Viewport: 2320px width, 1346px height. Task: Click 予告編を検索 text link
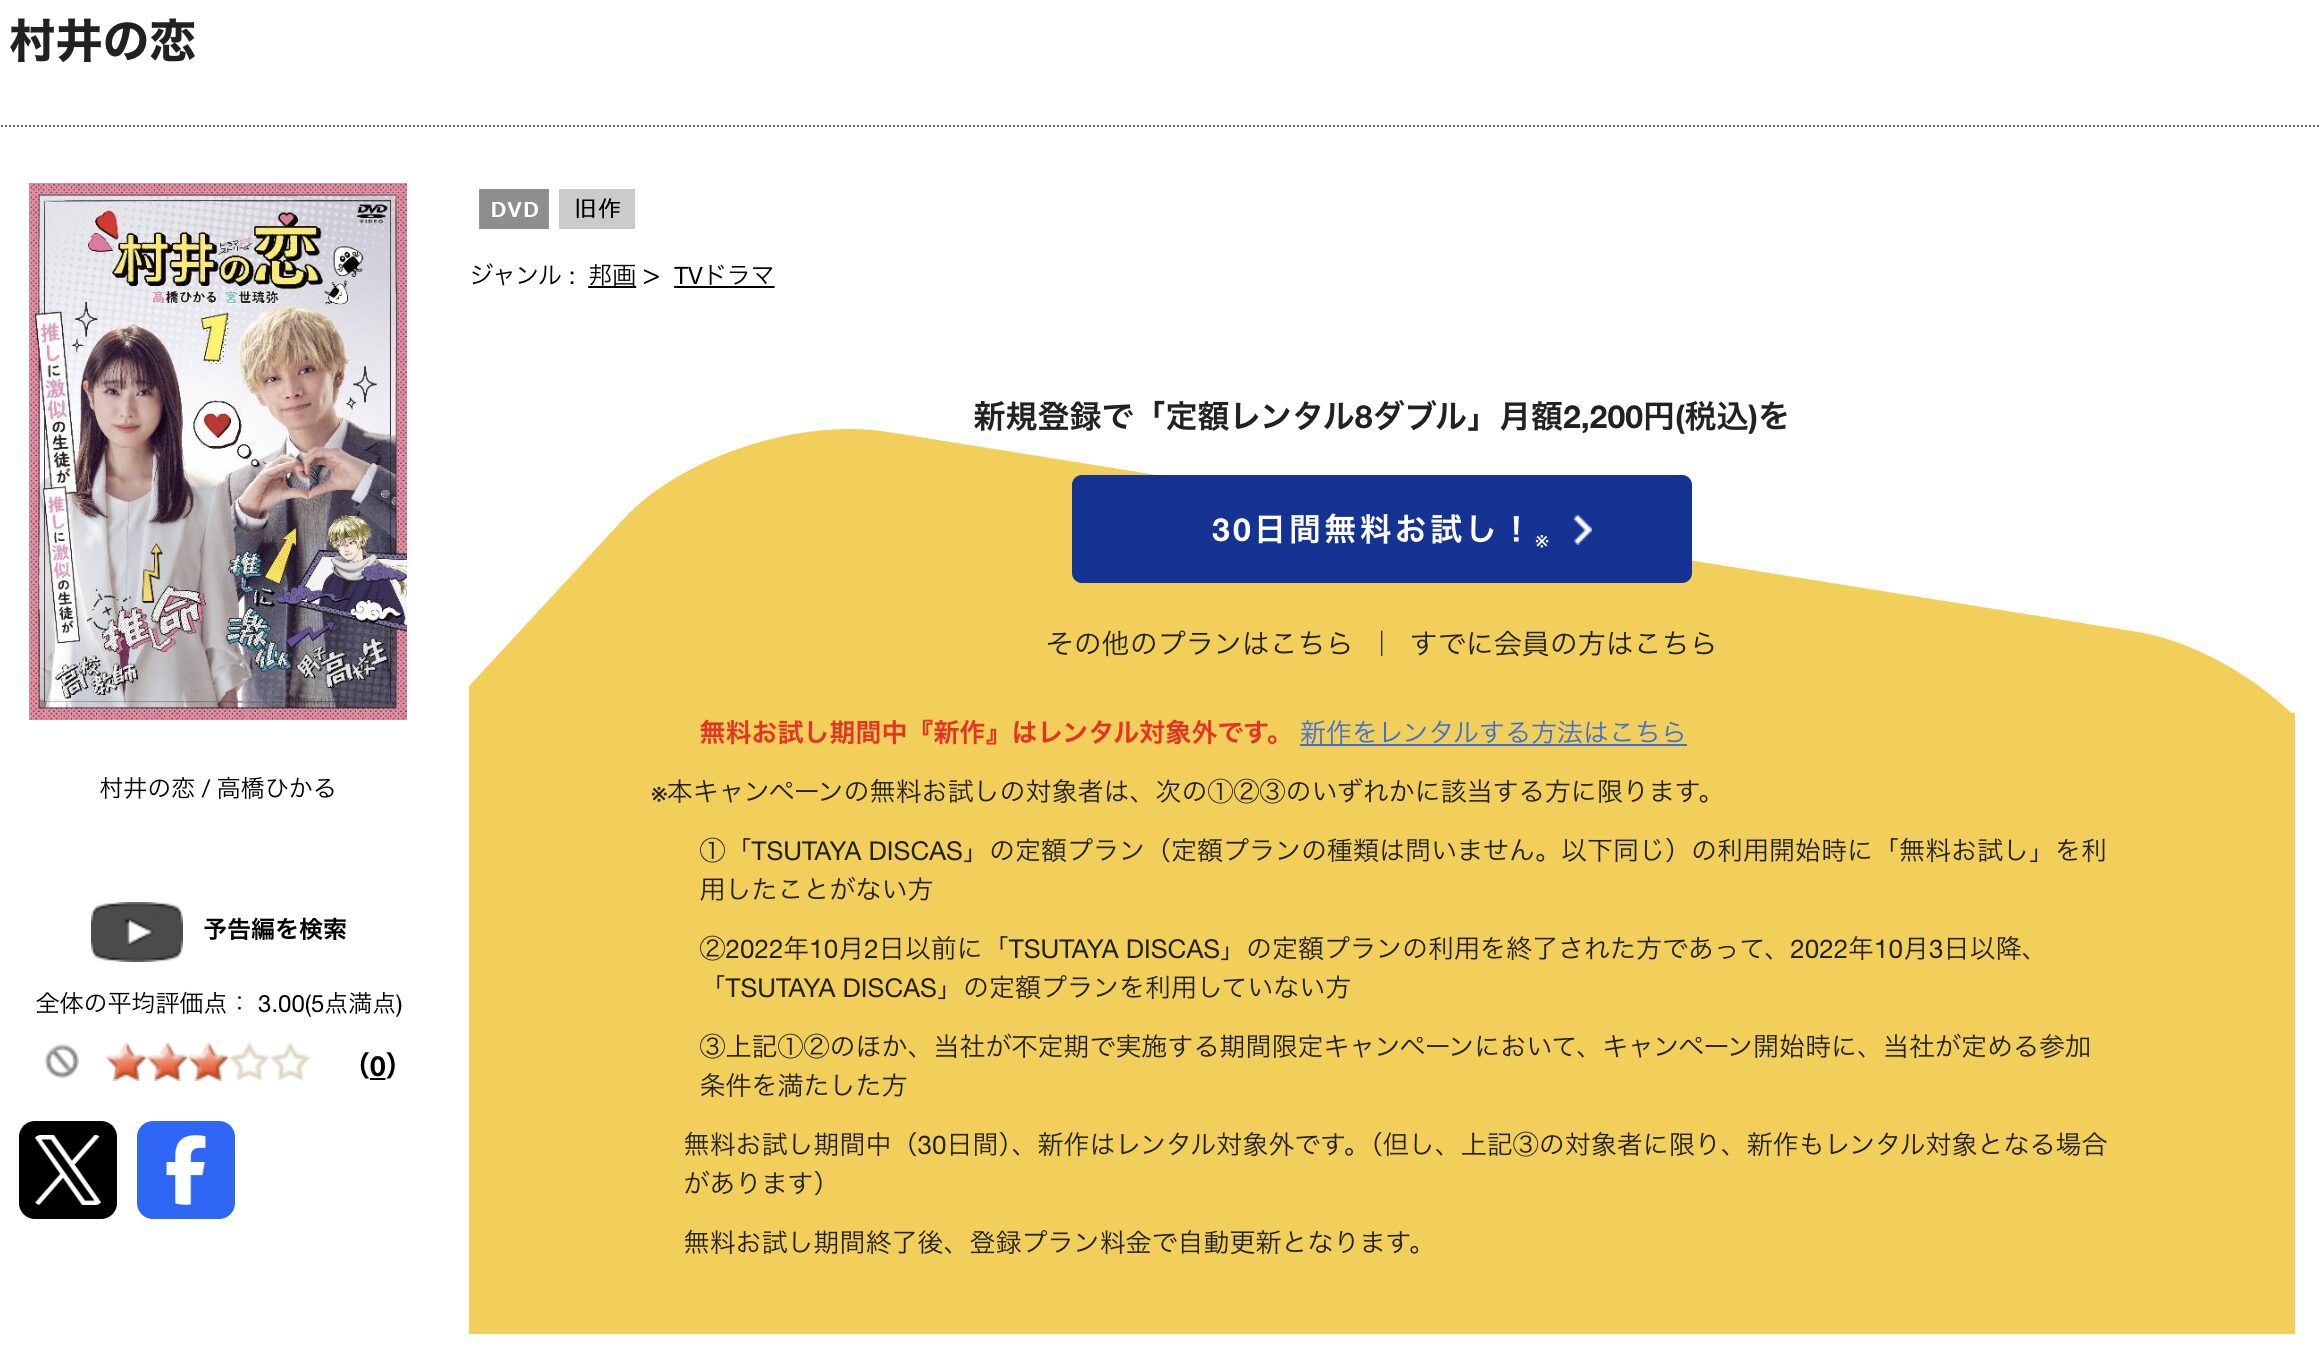(x=275, y=930)
